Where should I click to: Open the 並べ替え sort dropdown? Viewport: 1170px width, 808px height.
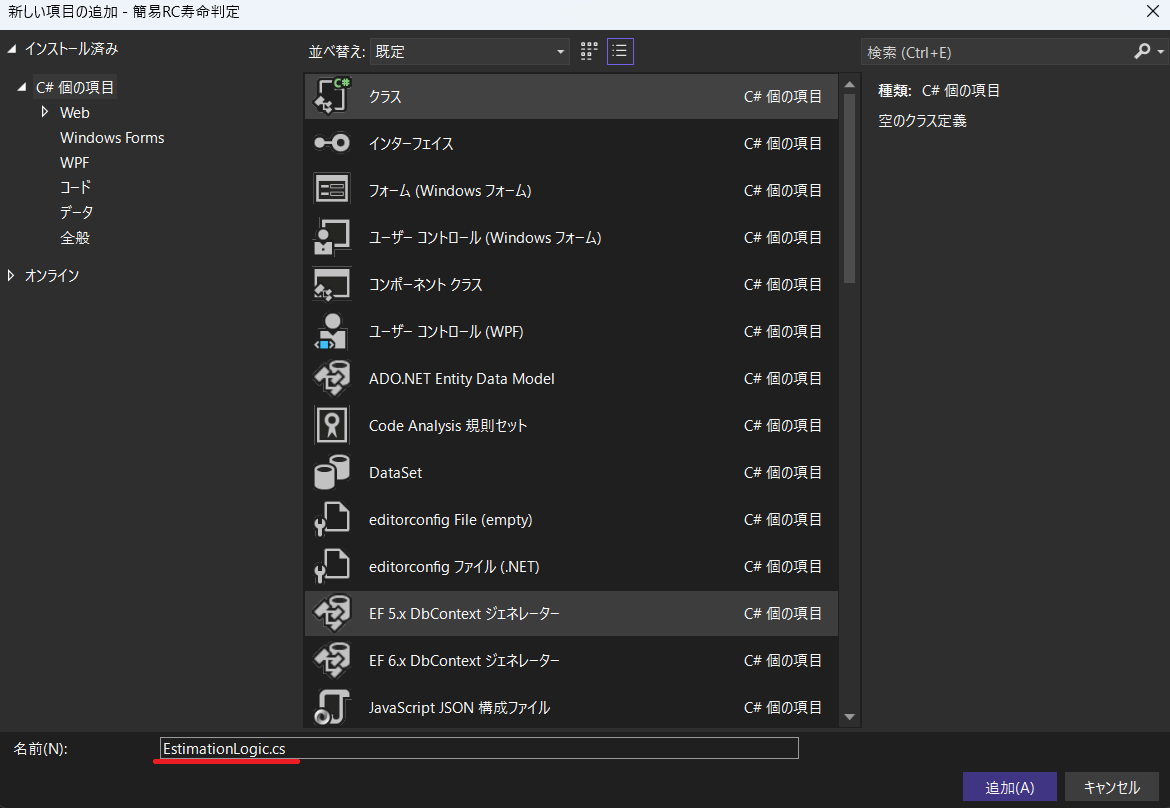(x=470, y=51)
